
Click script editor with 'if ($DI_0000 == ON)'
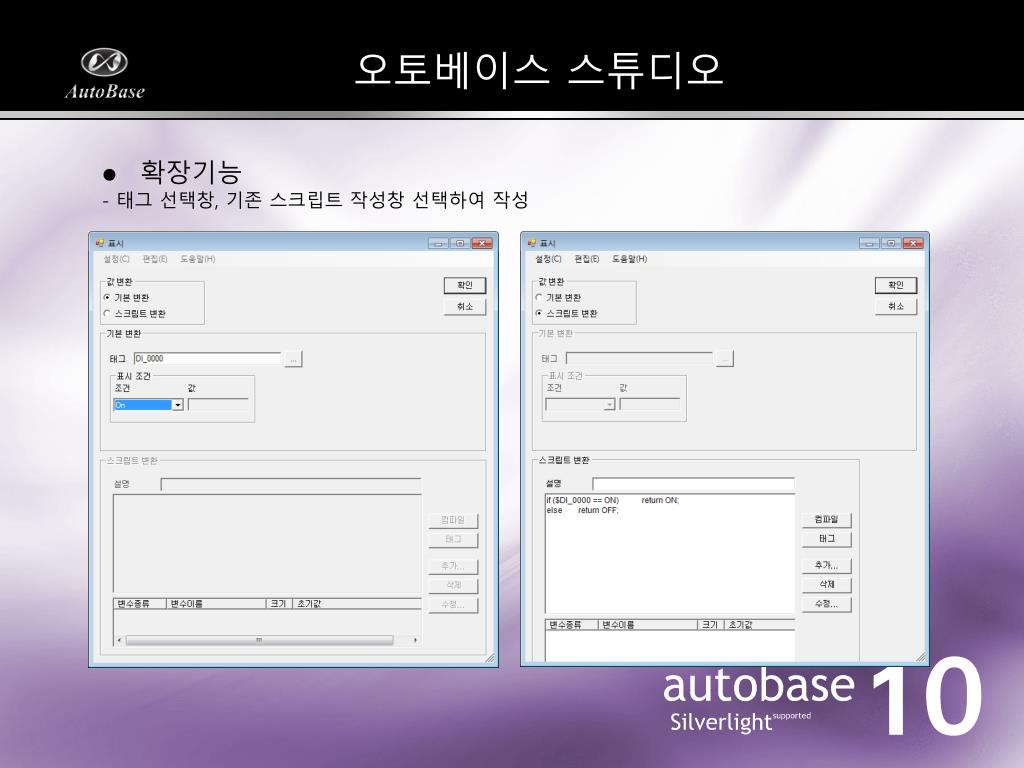[x=670, y=554]
